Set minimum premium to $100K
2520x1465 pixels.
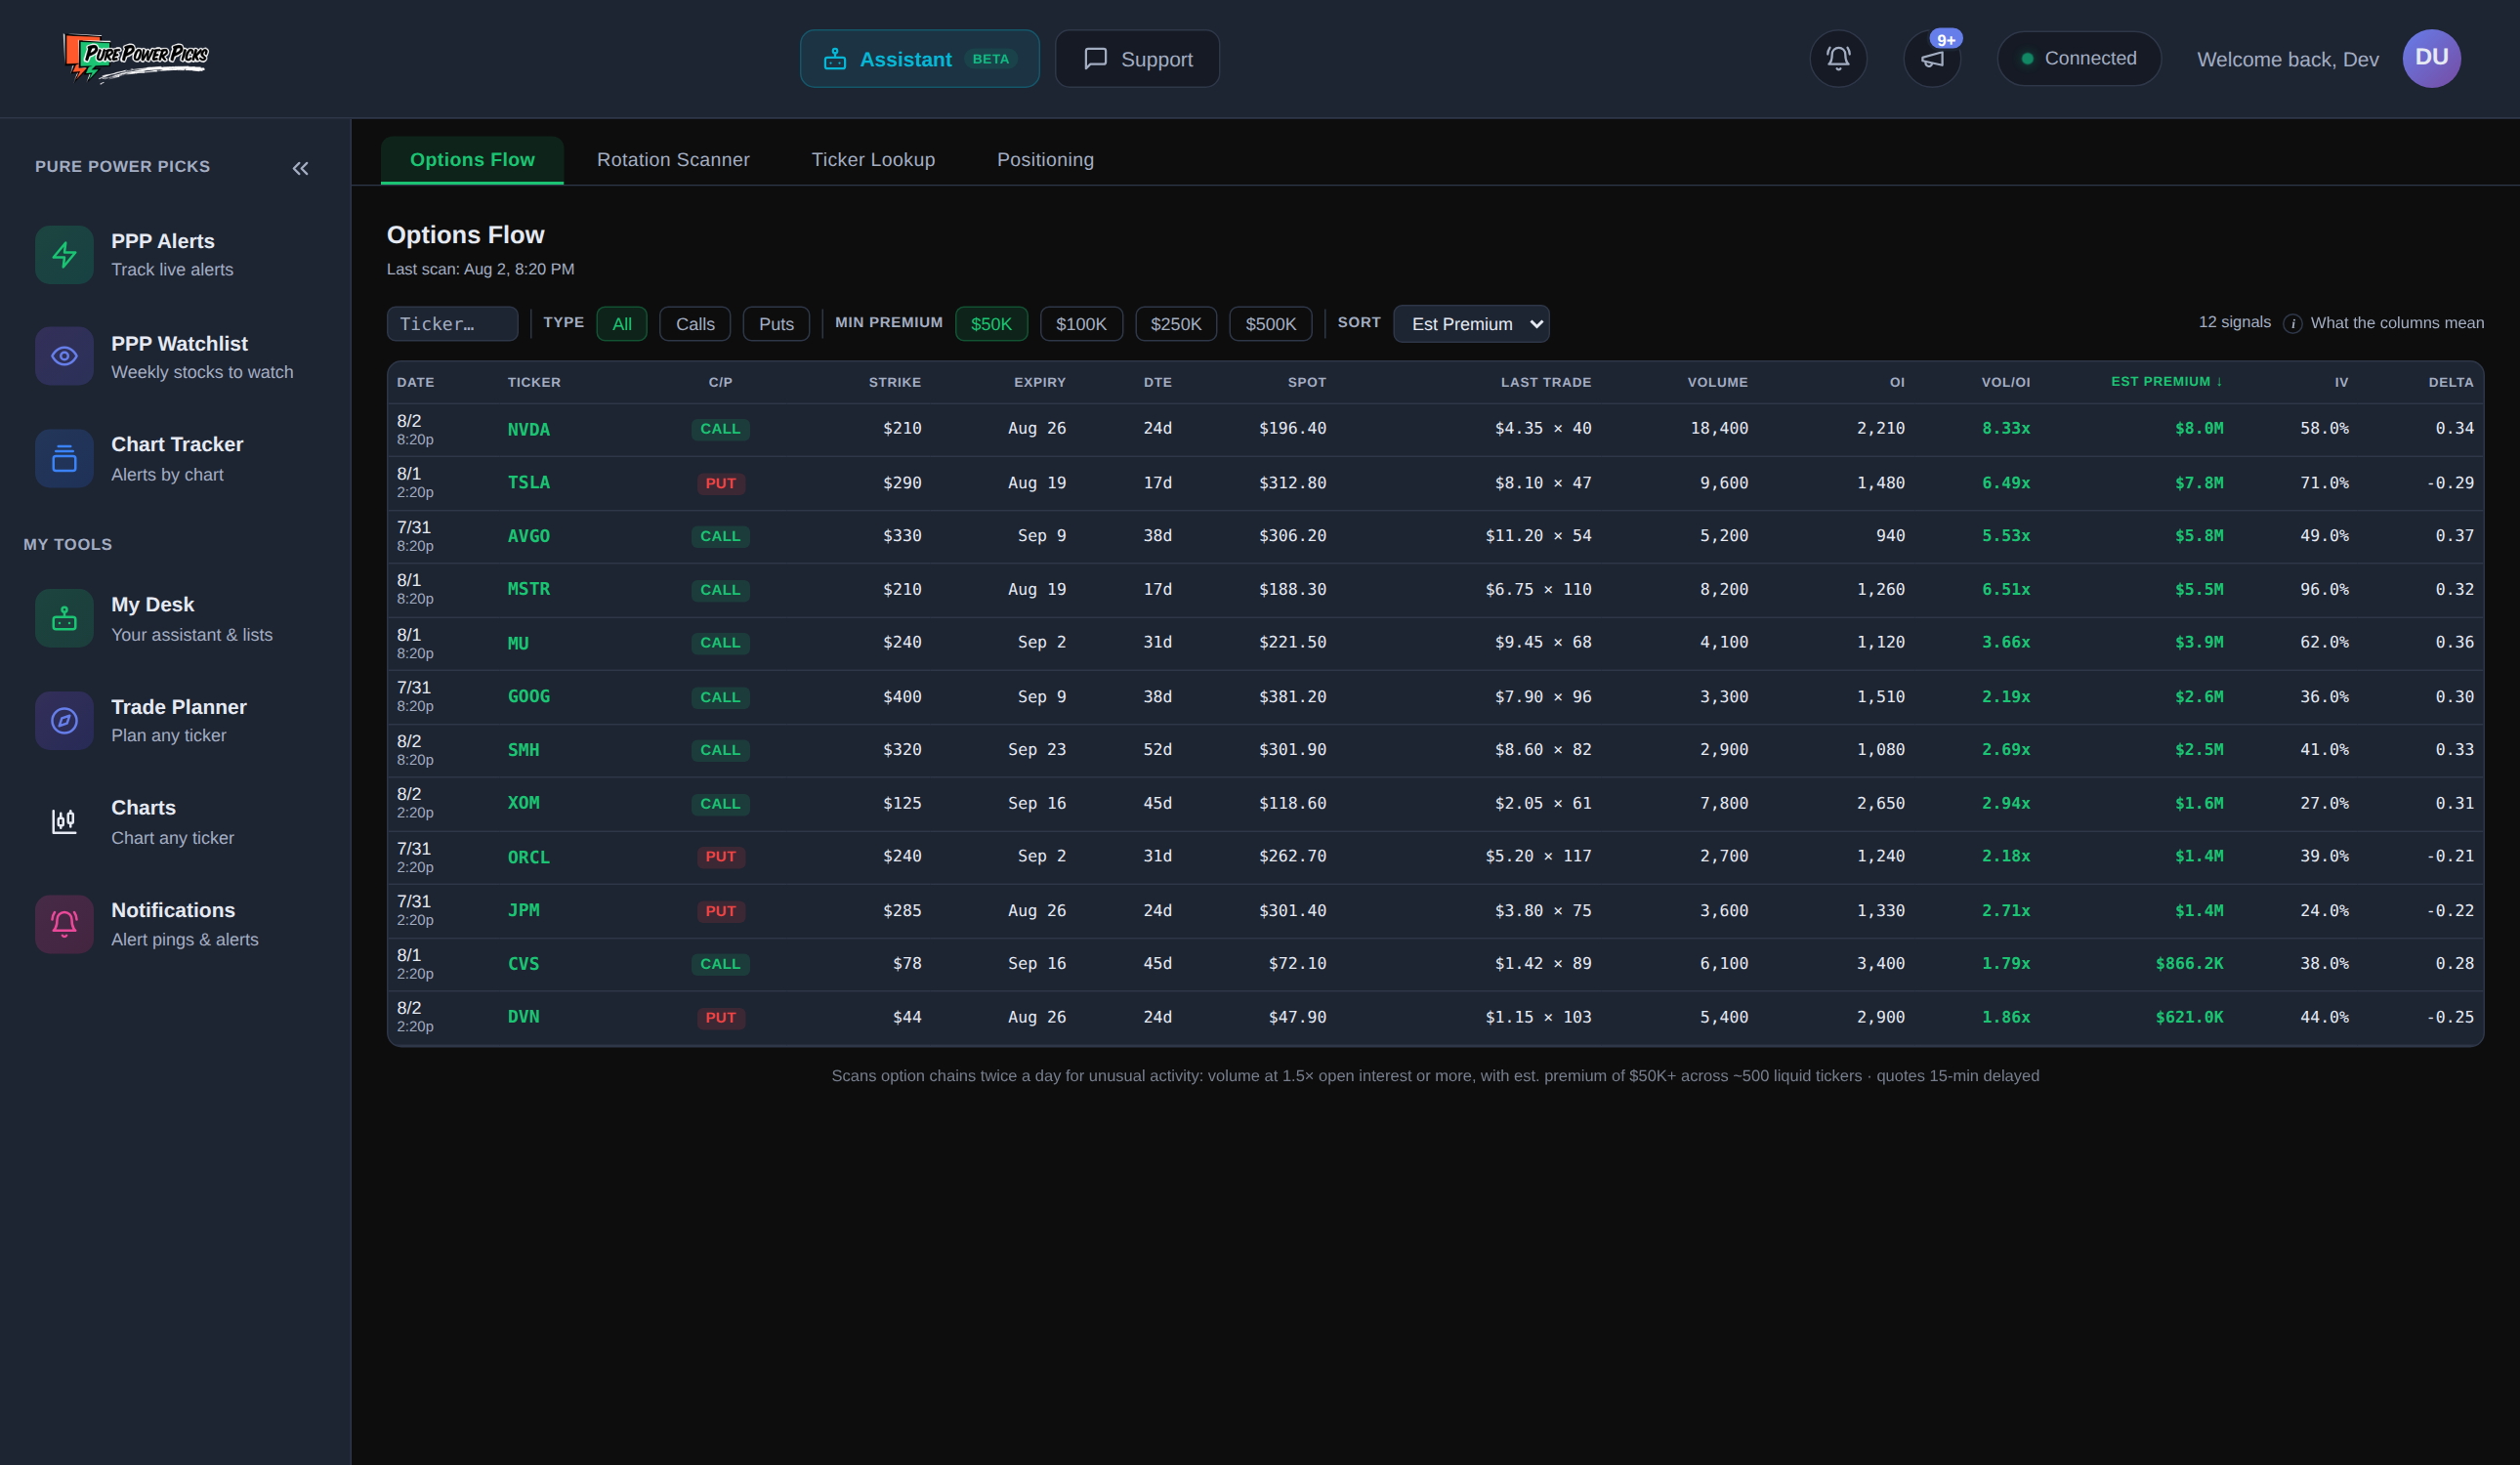[x=1081, y=324]
